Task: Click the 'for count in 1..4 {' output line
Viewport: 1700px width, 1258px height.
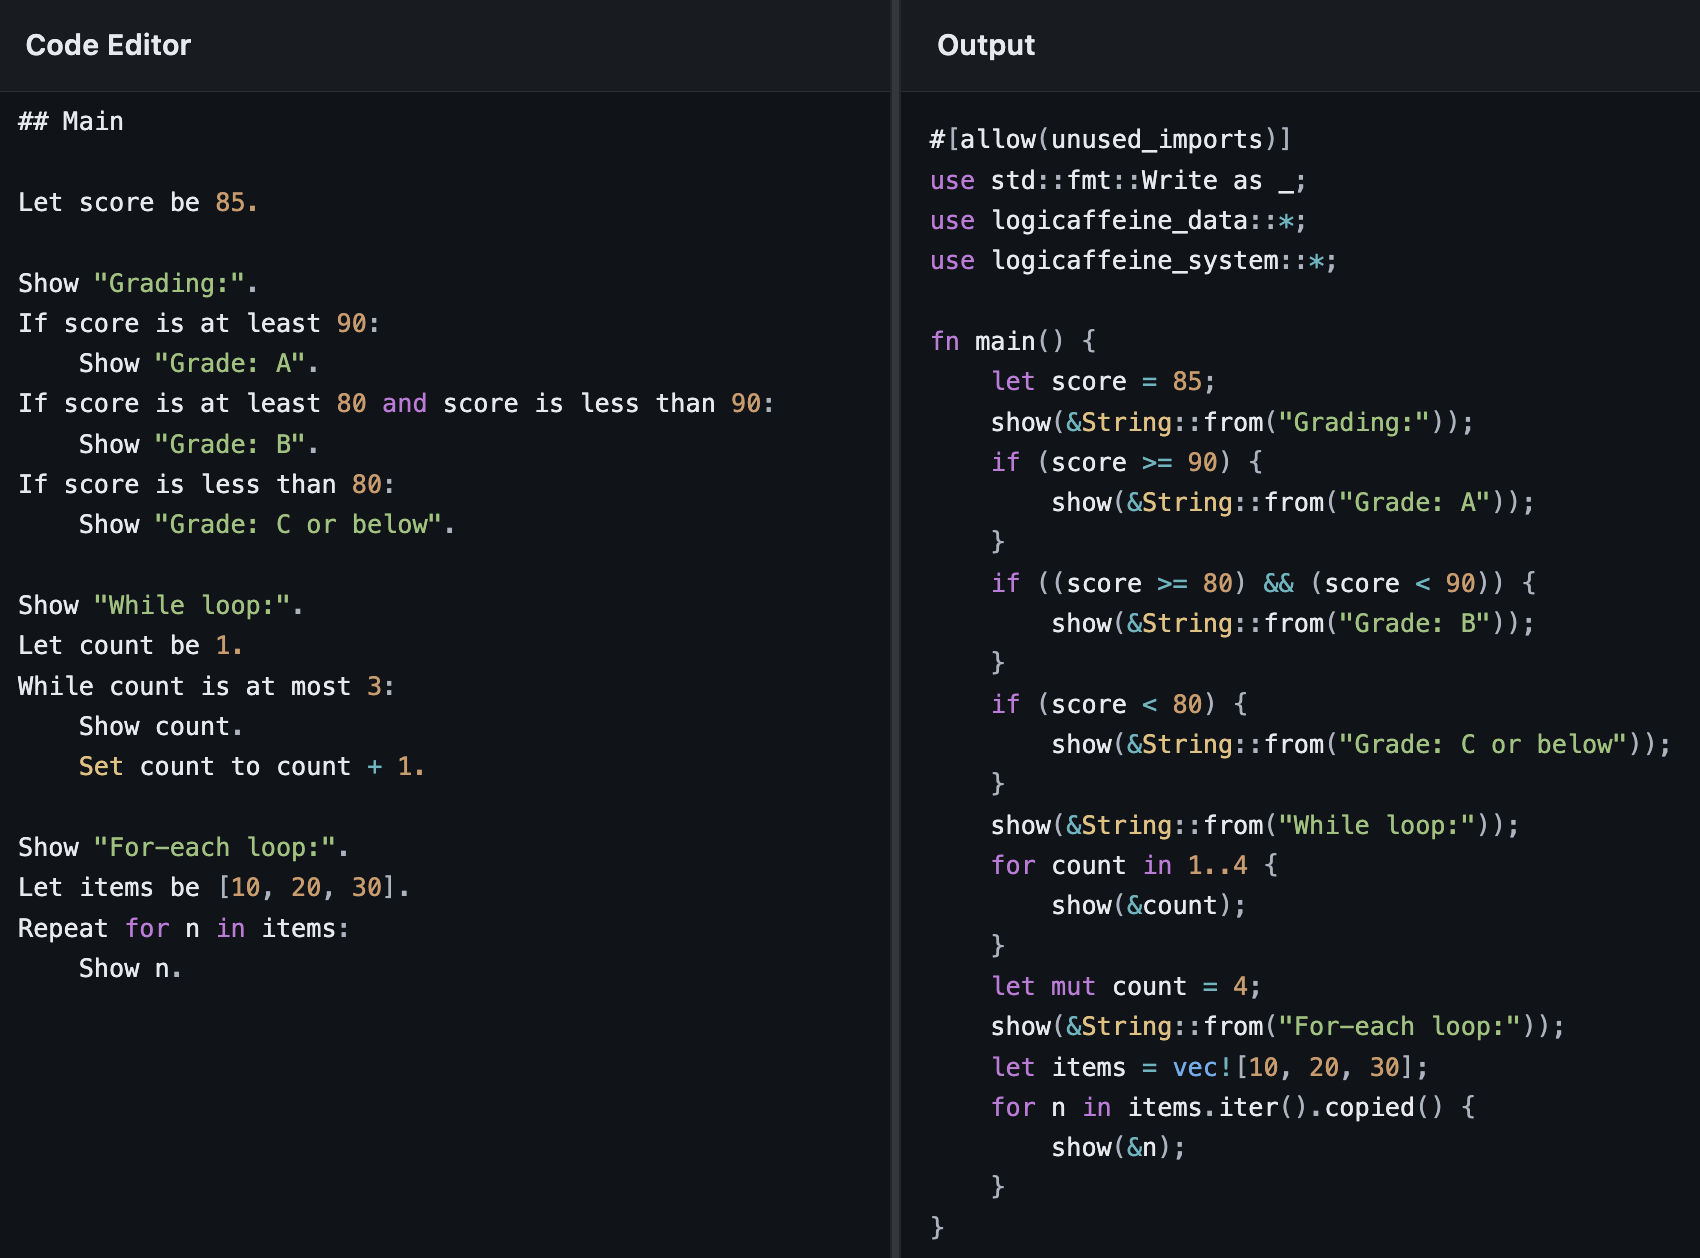Action: click(1133, 865)
